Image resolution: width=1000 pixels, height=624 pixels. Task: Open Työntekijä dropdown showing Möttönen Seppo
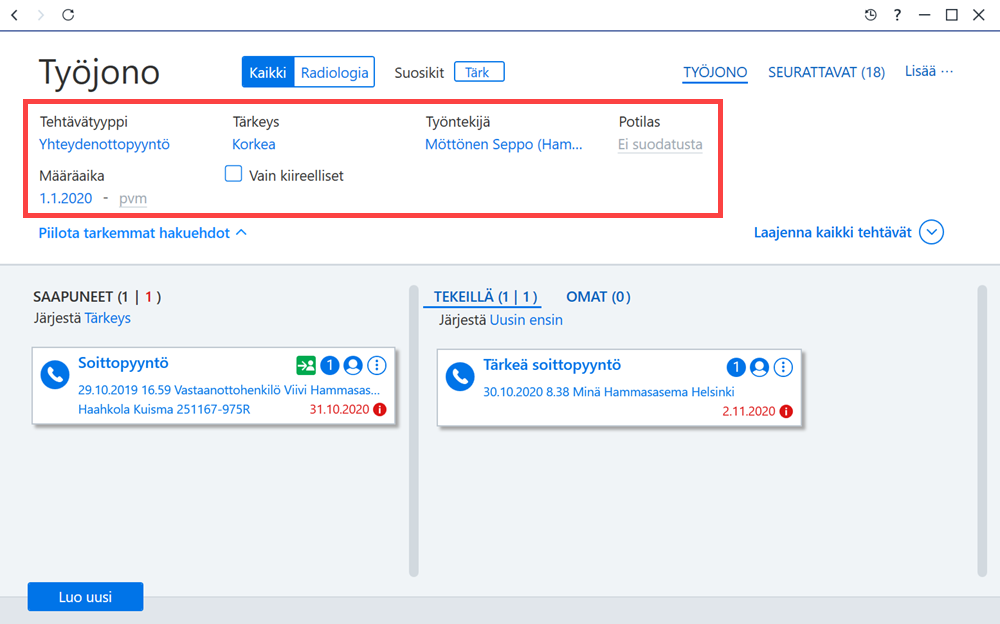504,145
